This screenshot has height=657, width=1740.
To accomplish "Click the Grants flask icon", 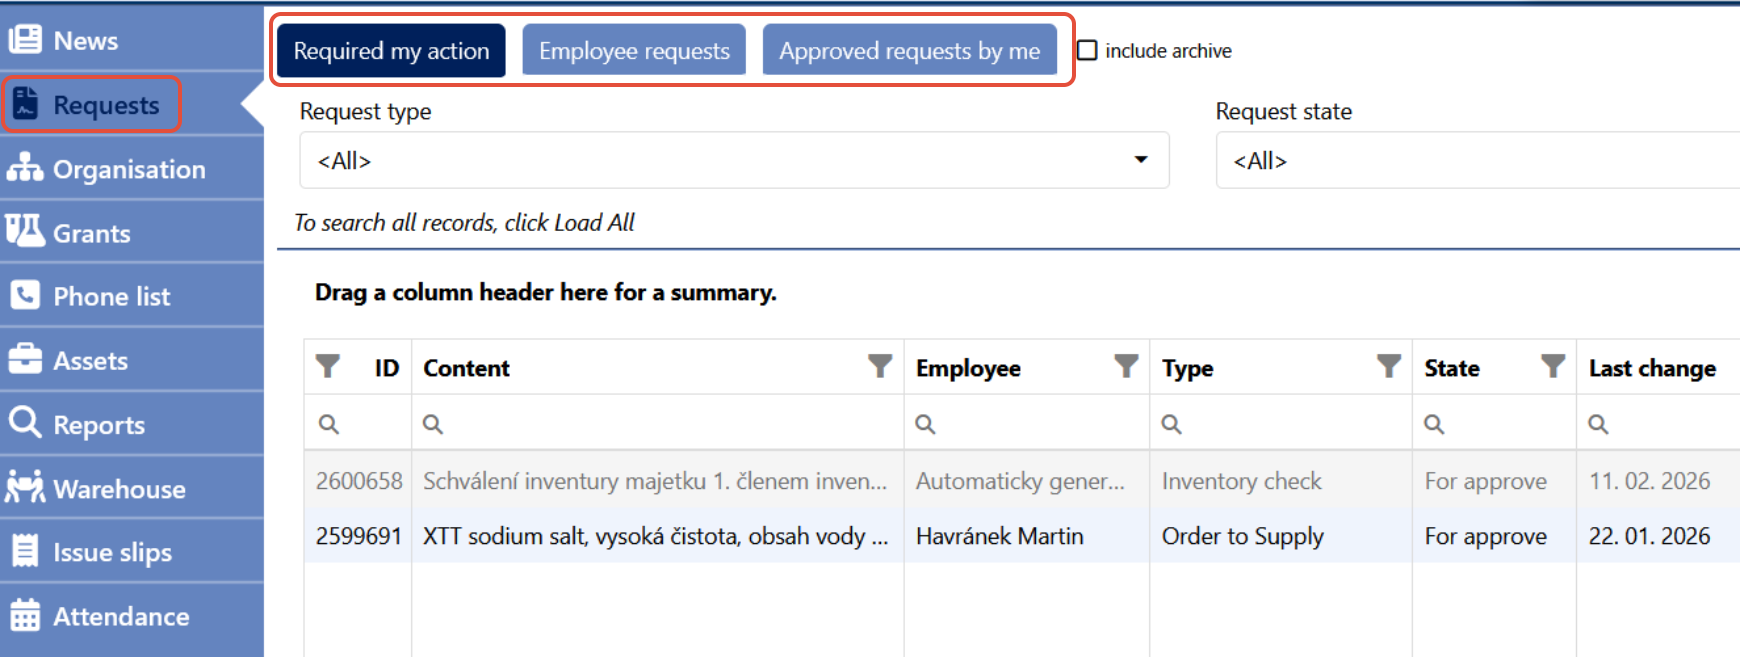I will coord(25,232).
